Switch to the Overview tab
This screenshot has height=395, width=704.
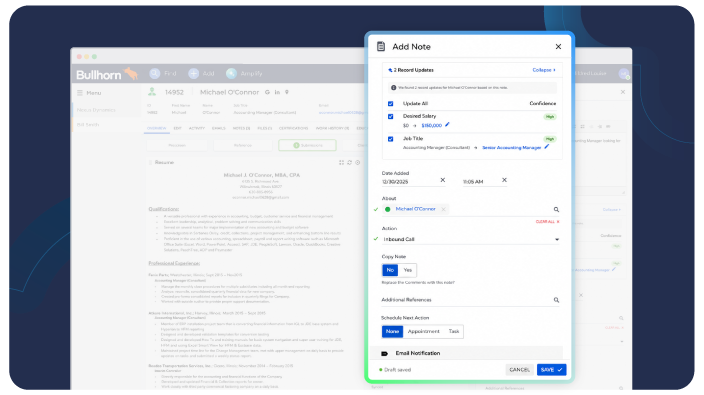pyautogui.click(x=157, y=128)
